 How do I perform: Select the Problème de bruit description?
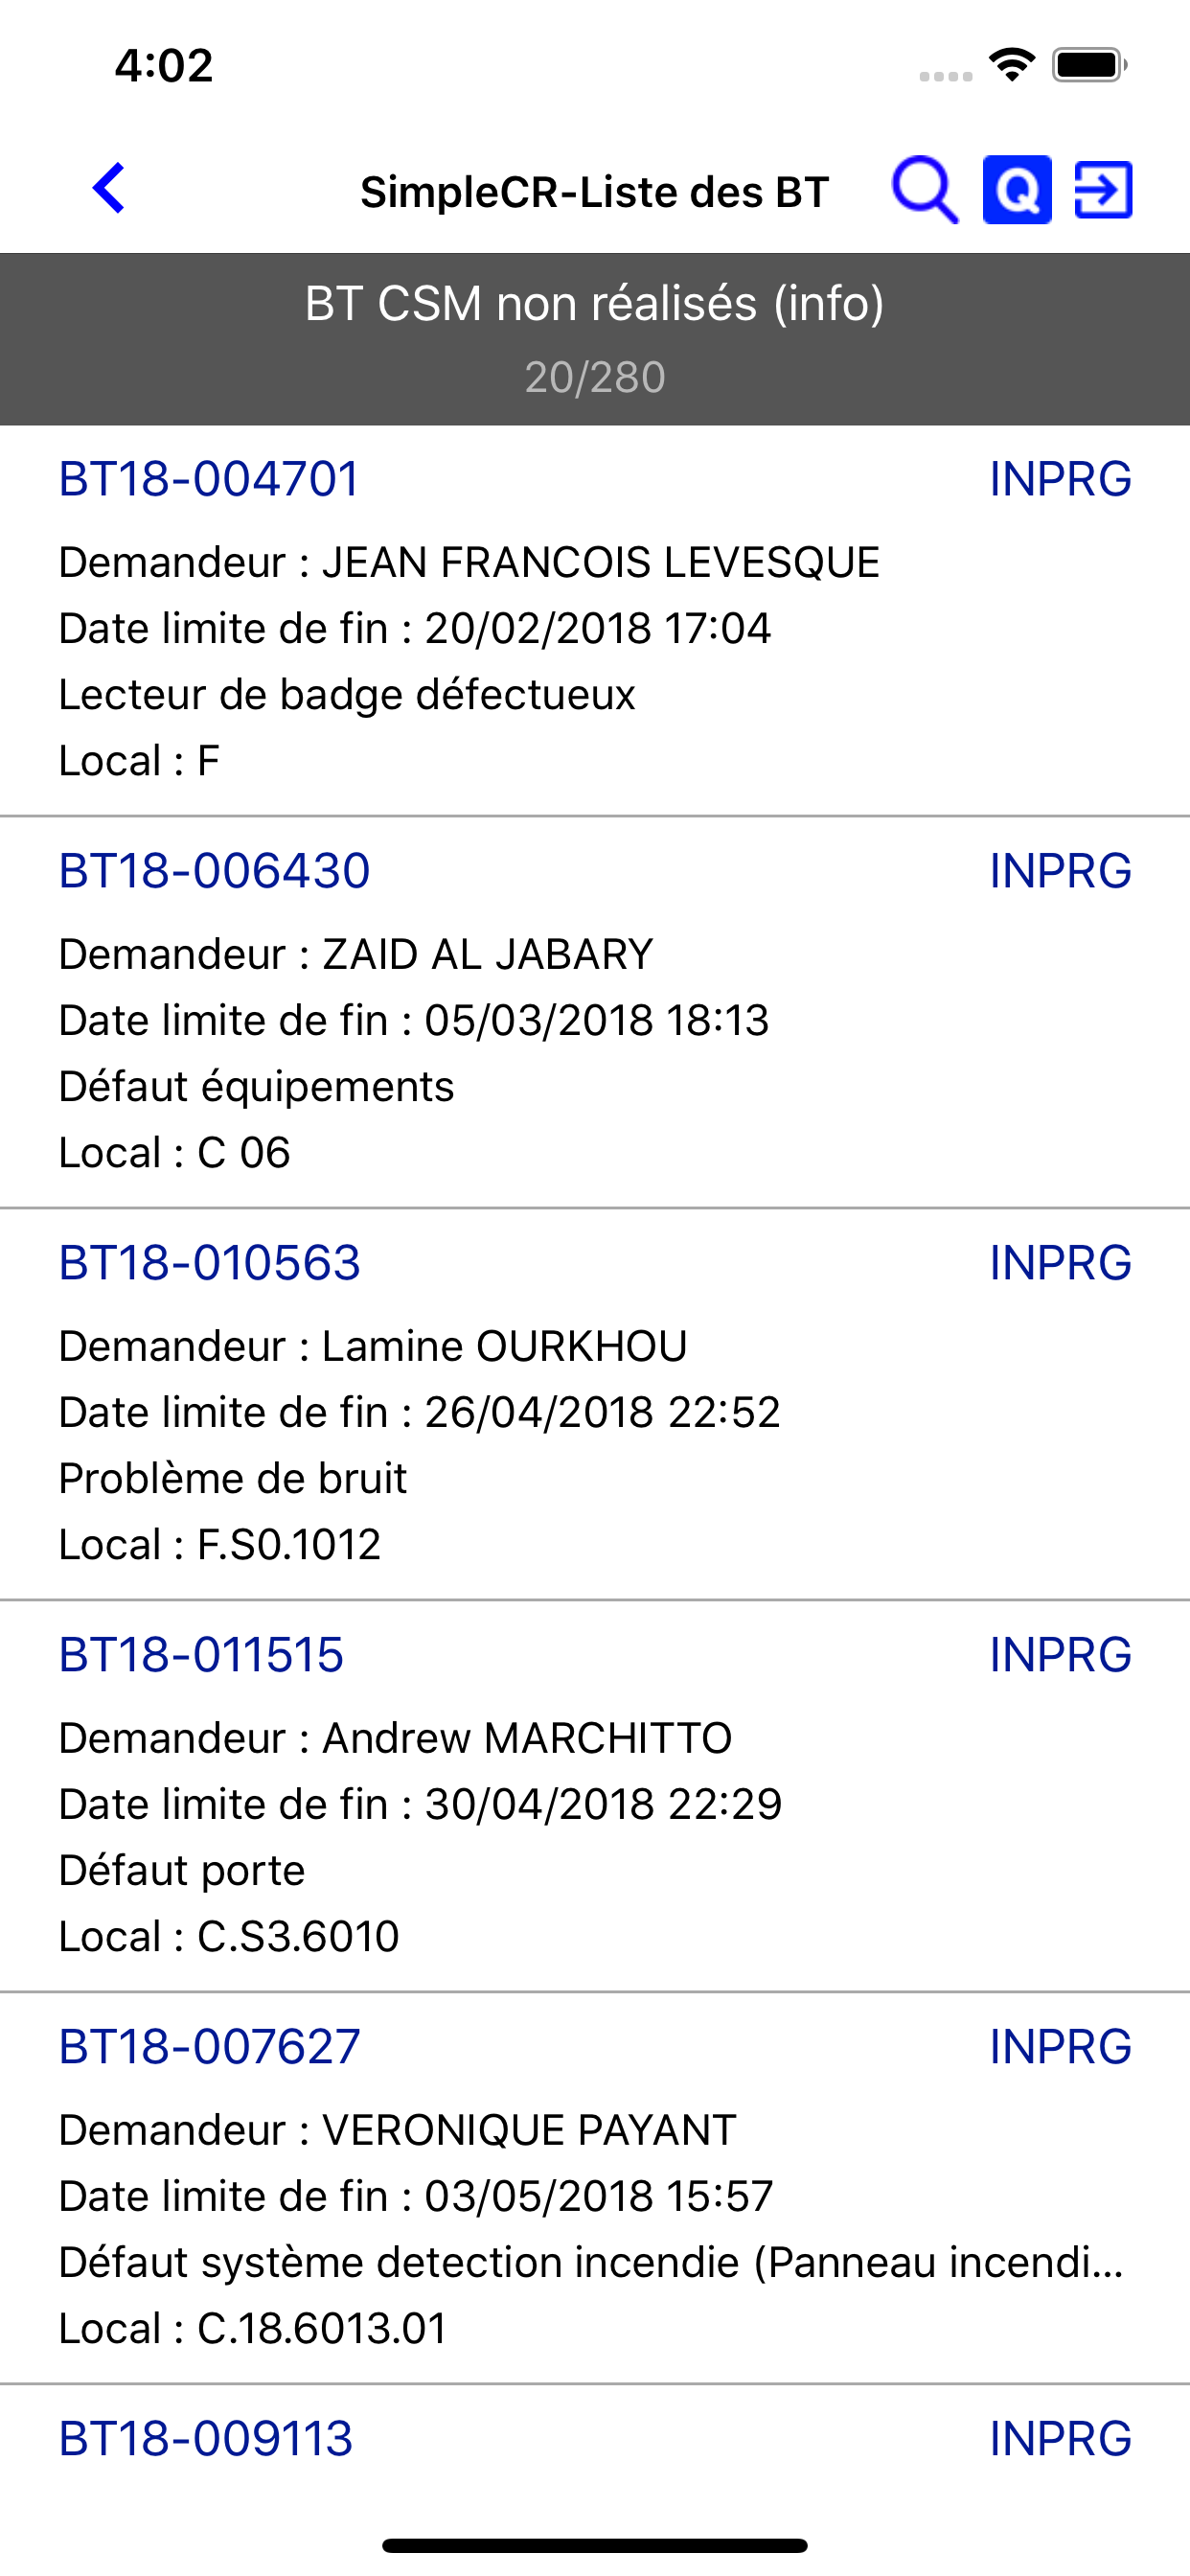click(x=233, y=1479)
